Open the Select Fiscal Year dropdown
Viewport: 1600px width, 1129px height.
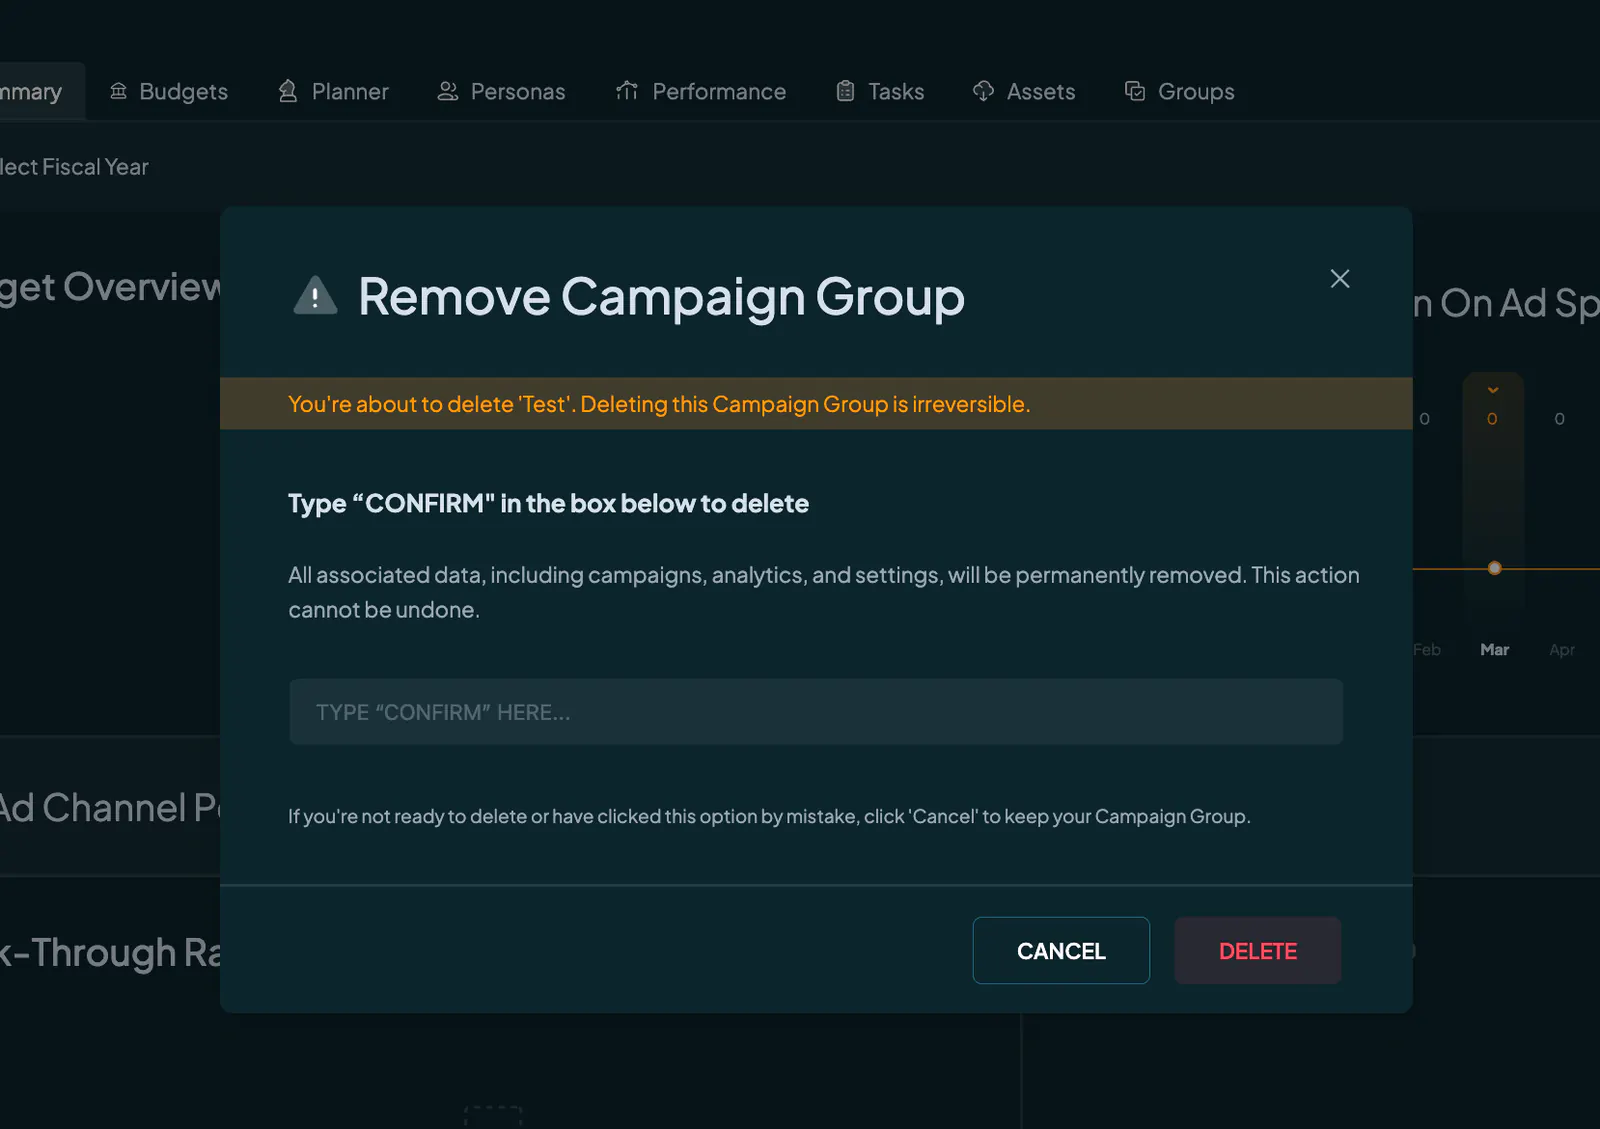74,167
